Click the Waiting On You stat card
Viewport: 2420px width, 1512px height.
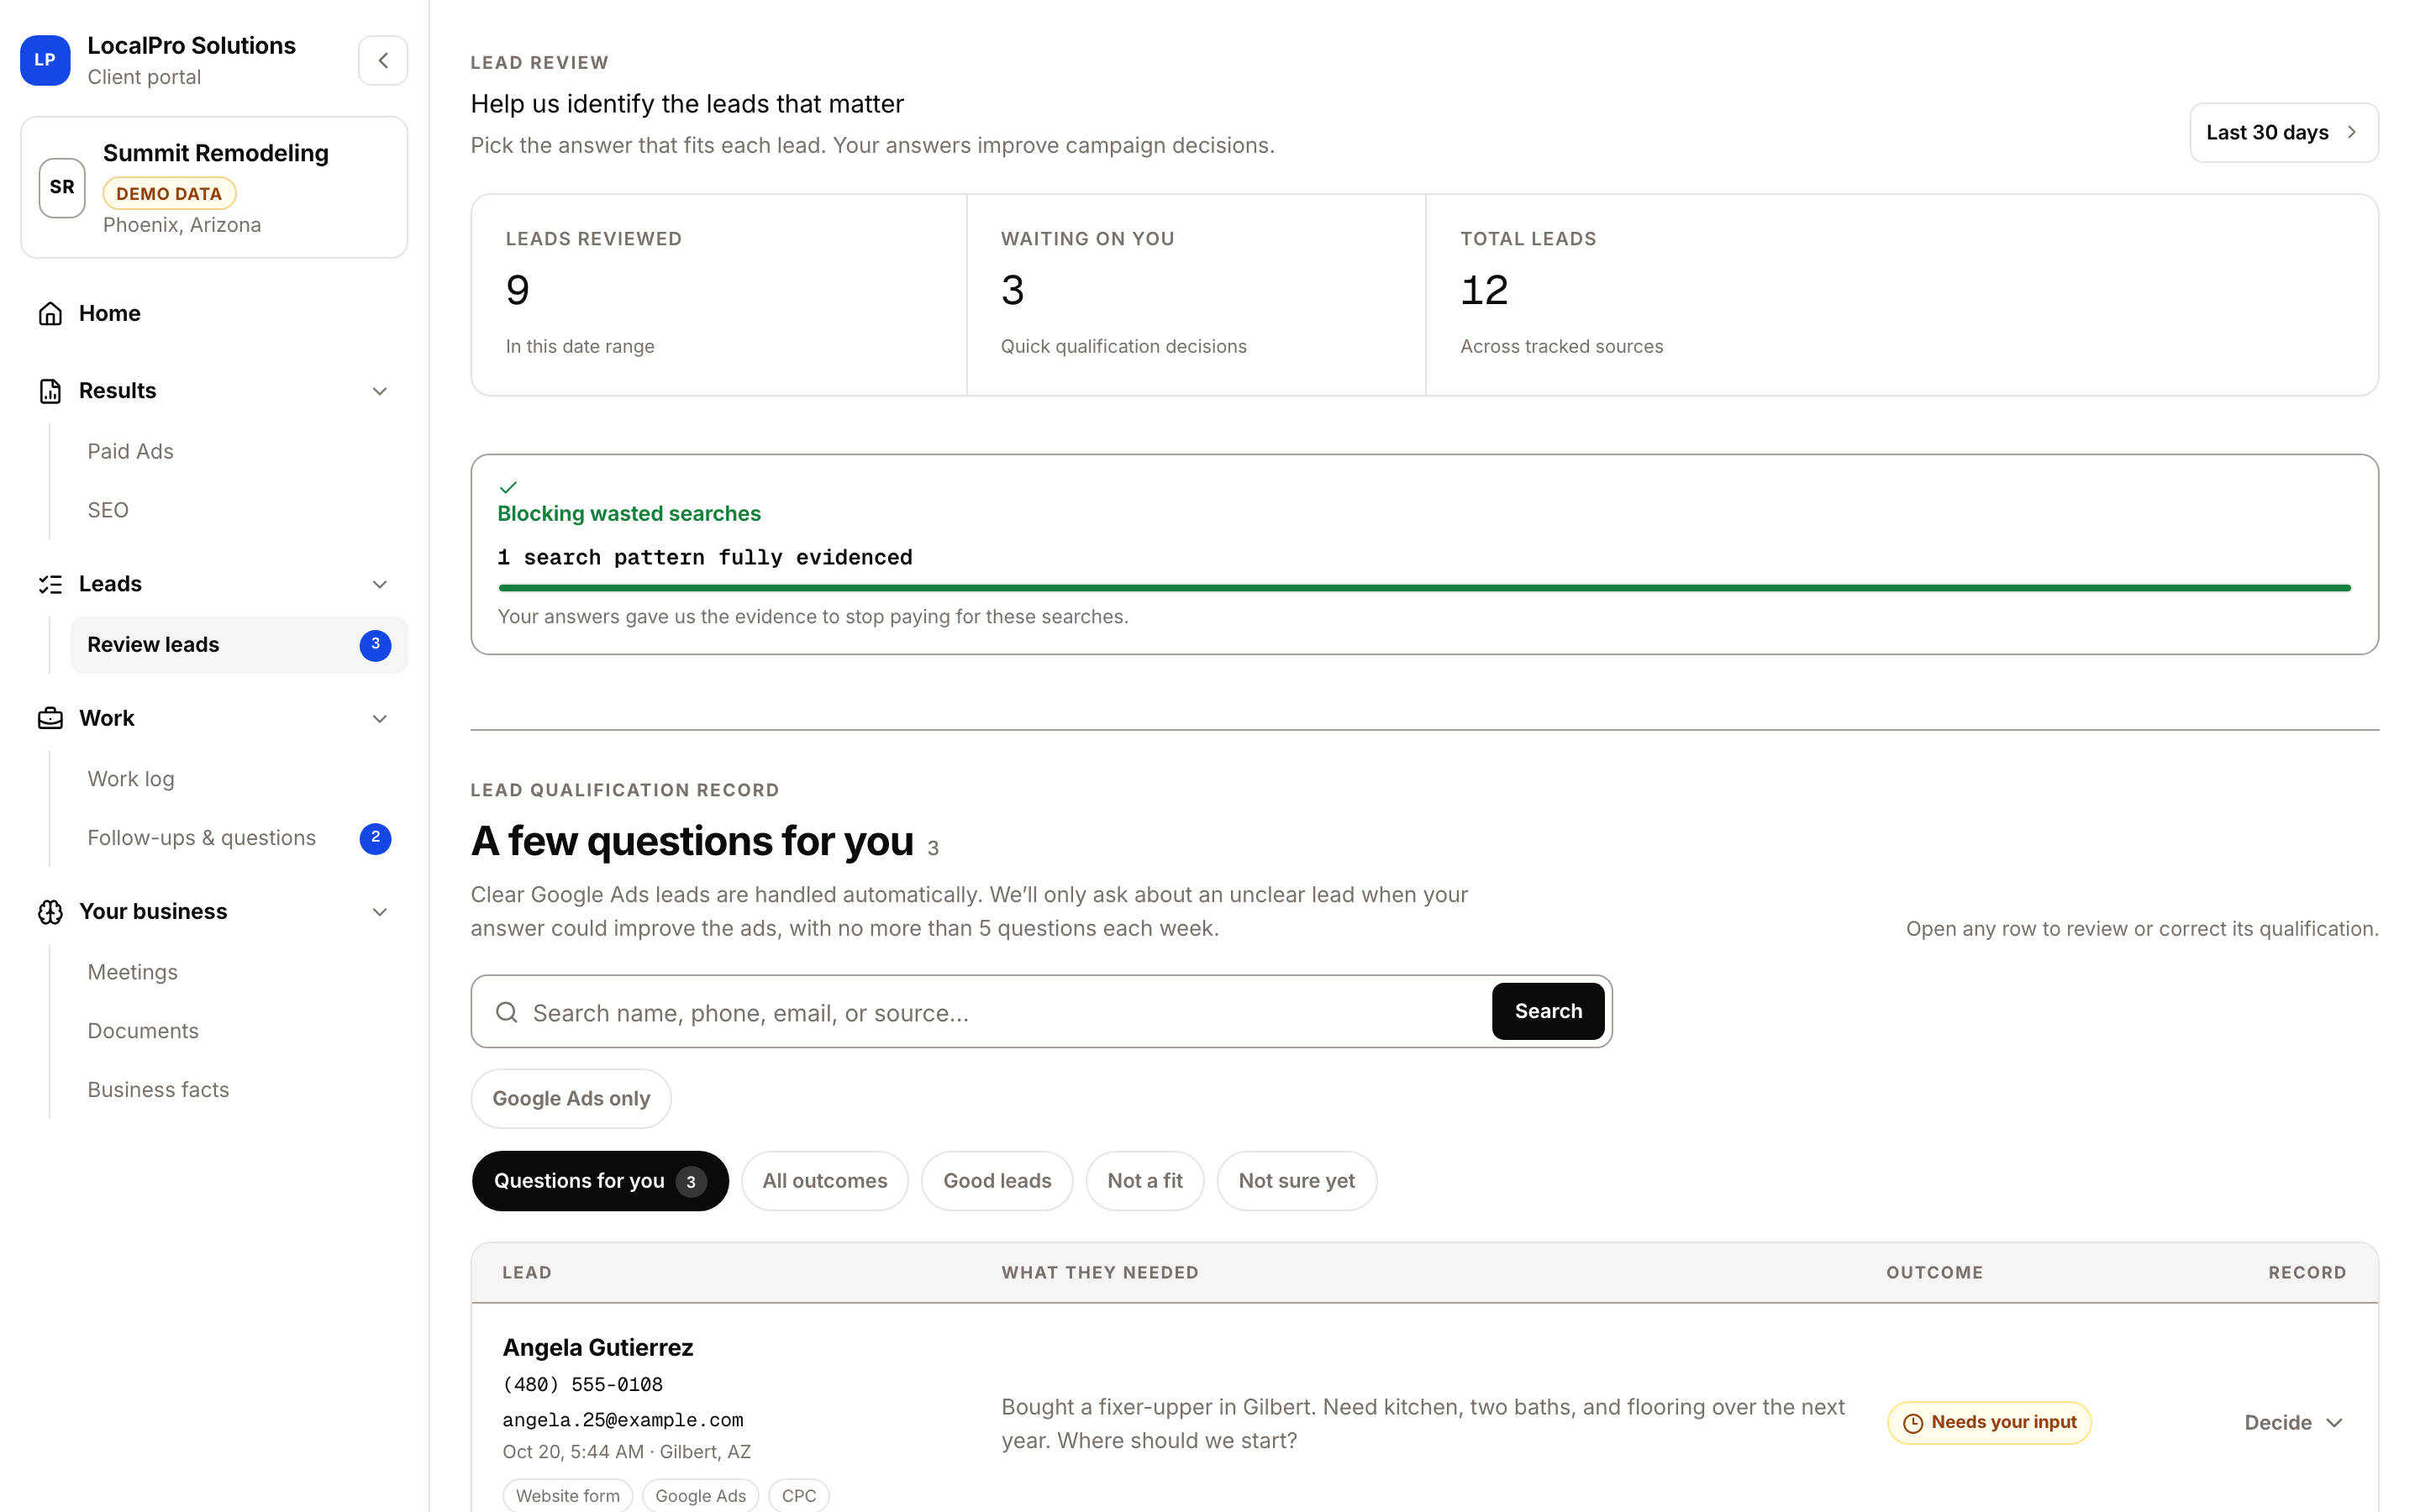[1196, 295]
